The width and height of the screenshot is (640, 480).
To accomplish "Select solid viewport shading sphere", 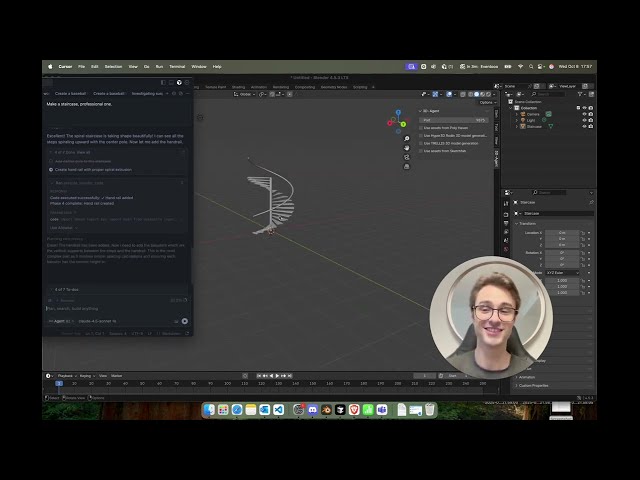I will tap(476, 94).
